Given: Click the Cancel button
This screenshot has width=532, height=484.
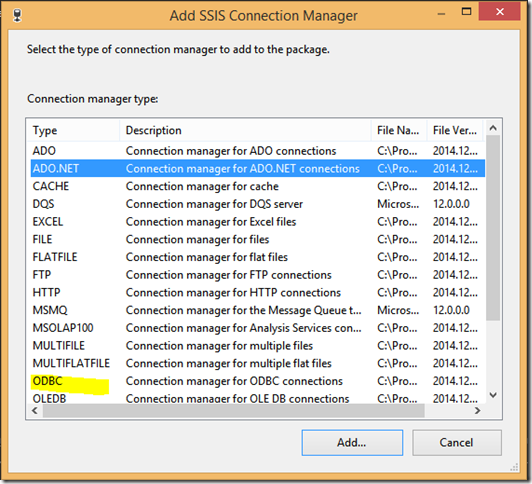Looking at the screenshot, I should (x=457, y=443).
